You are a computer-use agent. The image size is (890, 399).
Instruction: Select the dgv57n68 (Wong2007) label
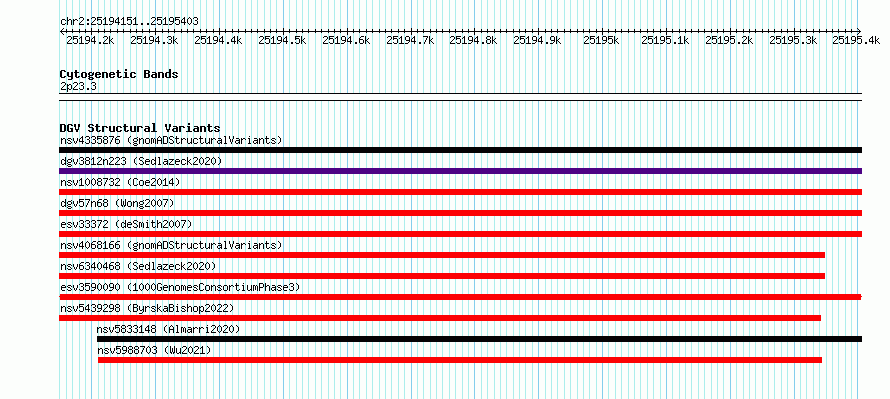(117, 203)
